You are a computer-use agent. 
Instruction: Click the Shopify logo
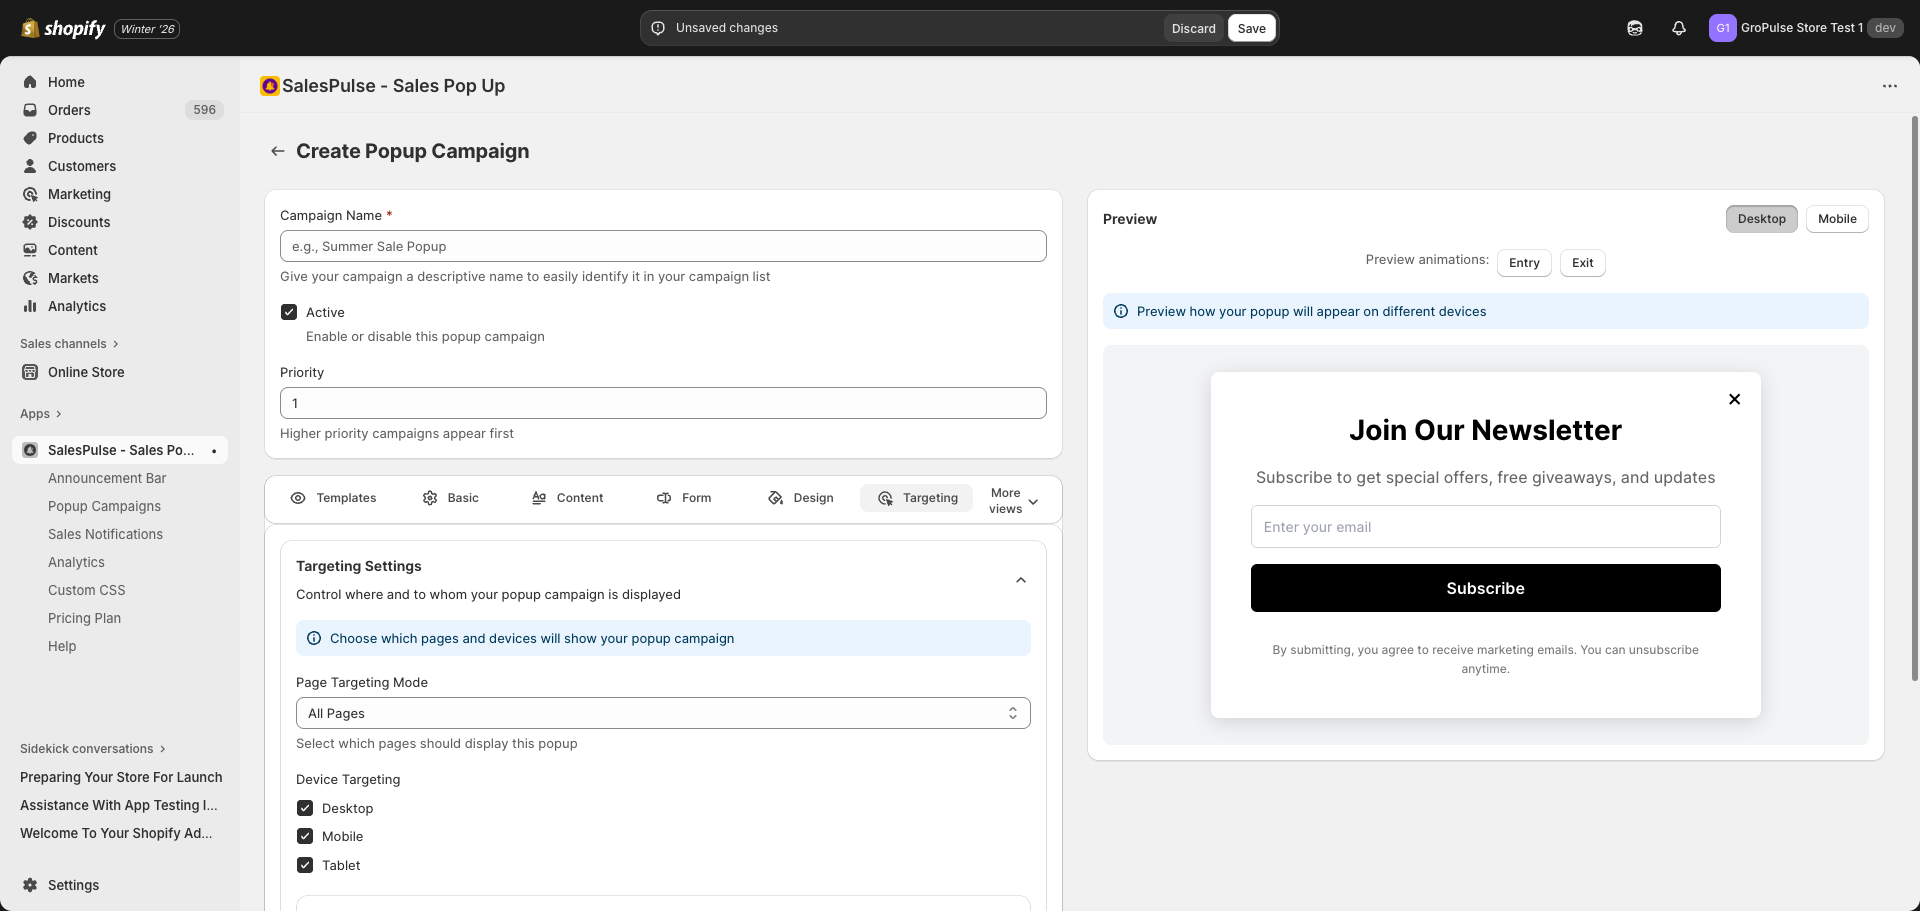[x=64, y=28]
